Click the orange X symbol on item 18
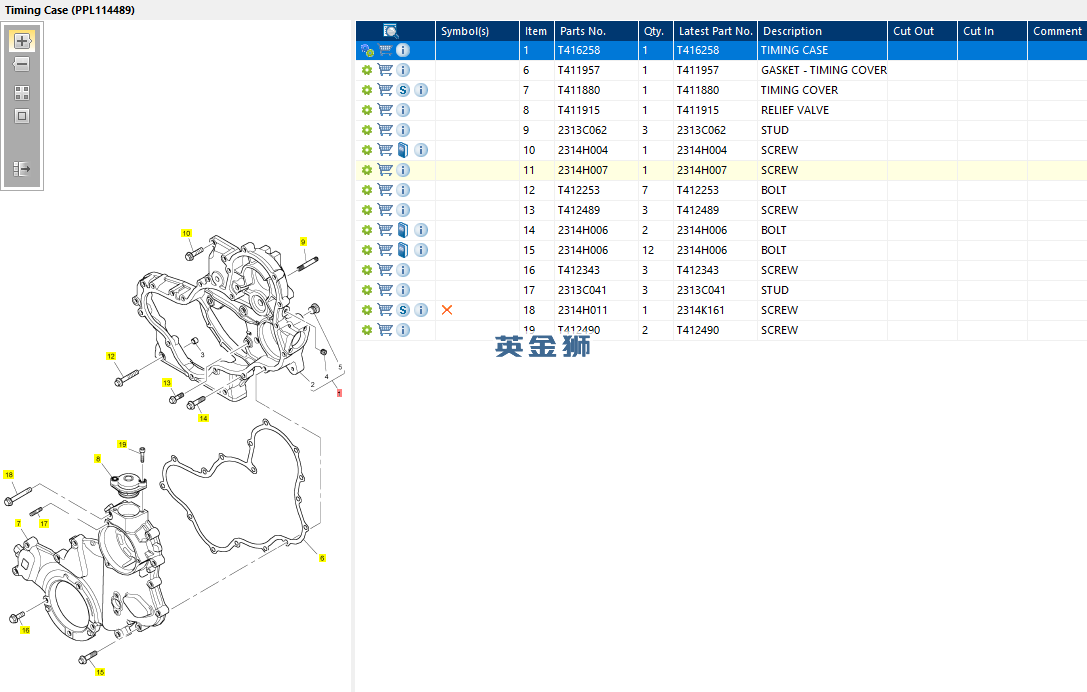The height and width of the screenshot is (692, 1087). click(x=447, y=310)
